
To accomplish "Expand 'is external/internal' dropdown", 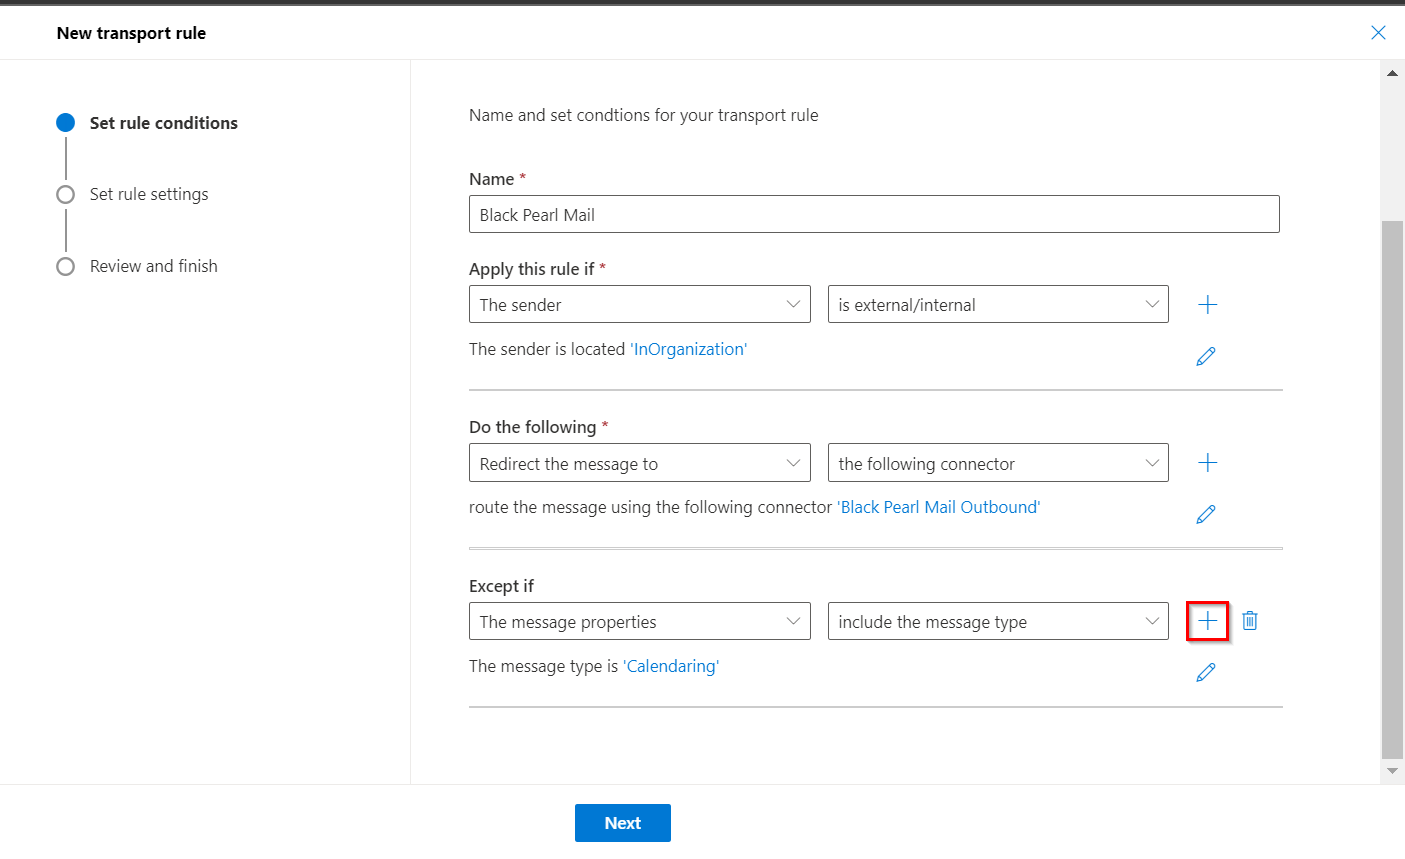I will coord(997,305).
